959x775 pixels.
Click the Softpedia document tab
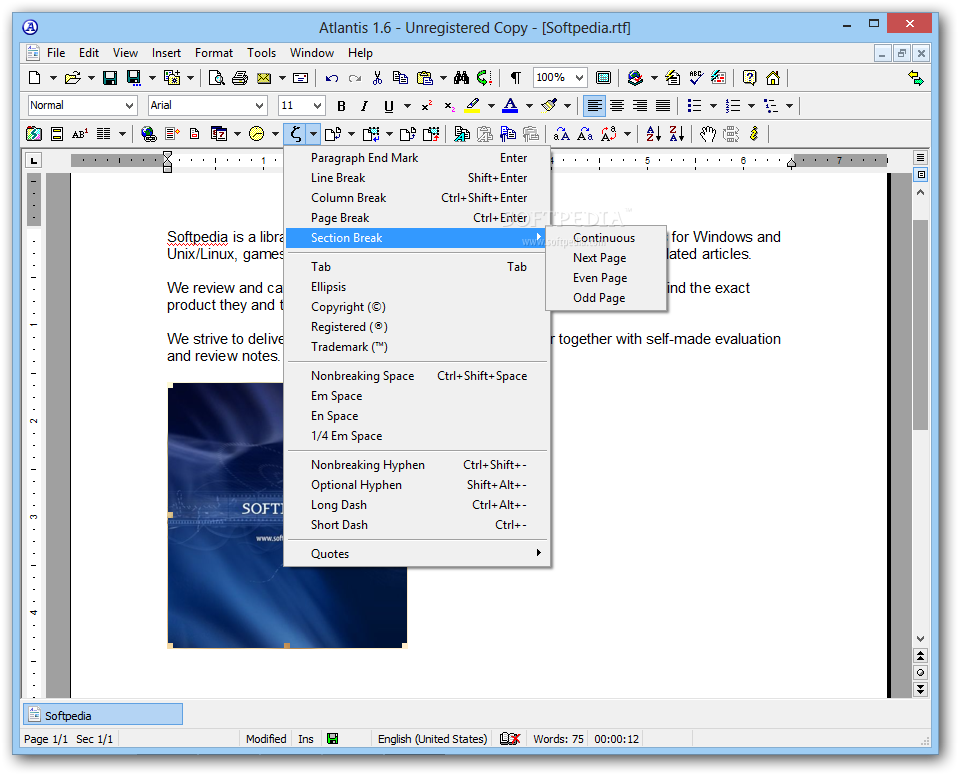pyautogui.click(x=103, y=714)
